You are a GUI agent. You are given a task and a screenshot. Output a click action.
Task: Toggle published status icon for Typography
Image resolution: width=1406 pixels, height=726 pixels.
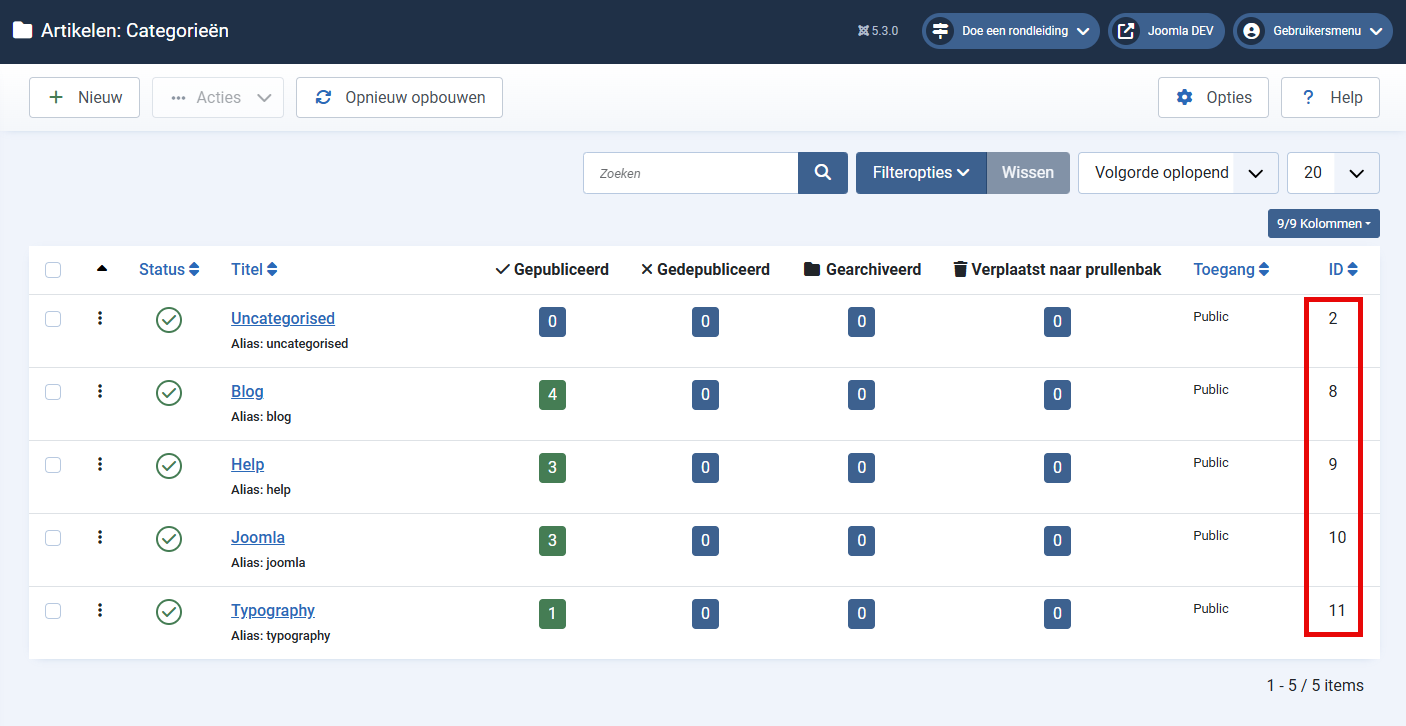(169, 612)
